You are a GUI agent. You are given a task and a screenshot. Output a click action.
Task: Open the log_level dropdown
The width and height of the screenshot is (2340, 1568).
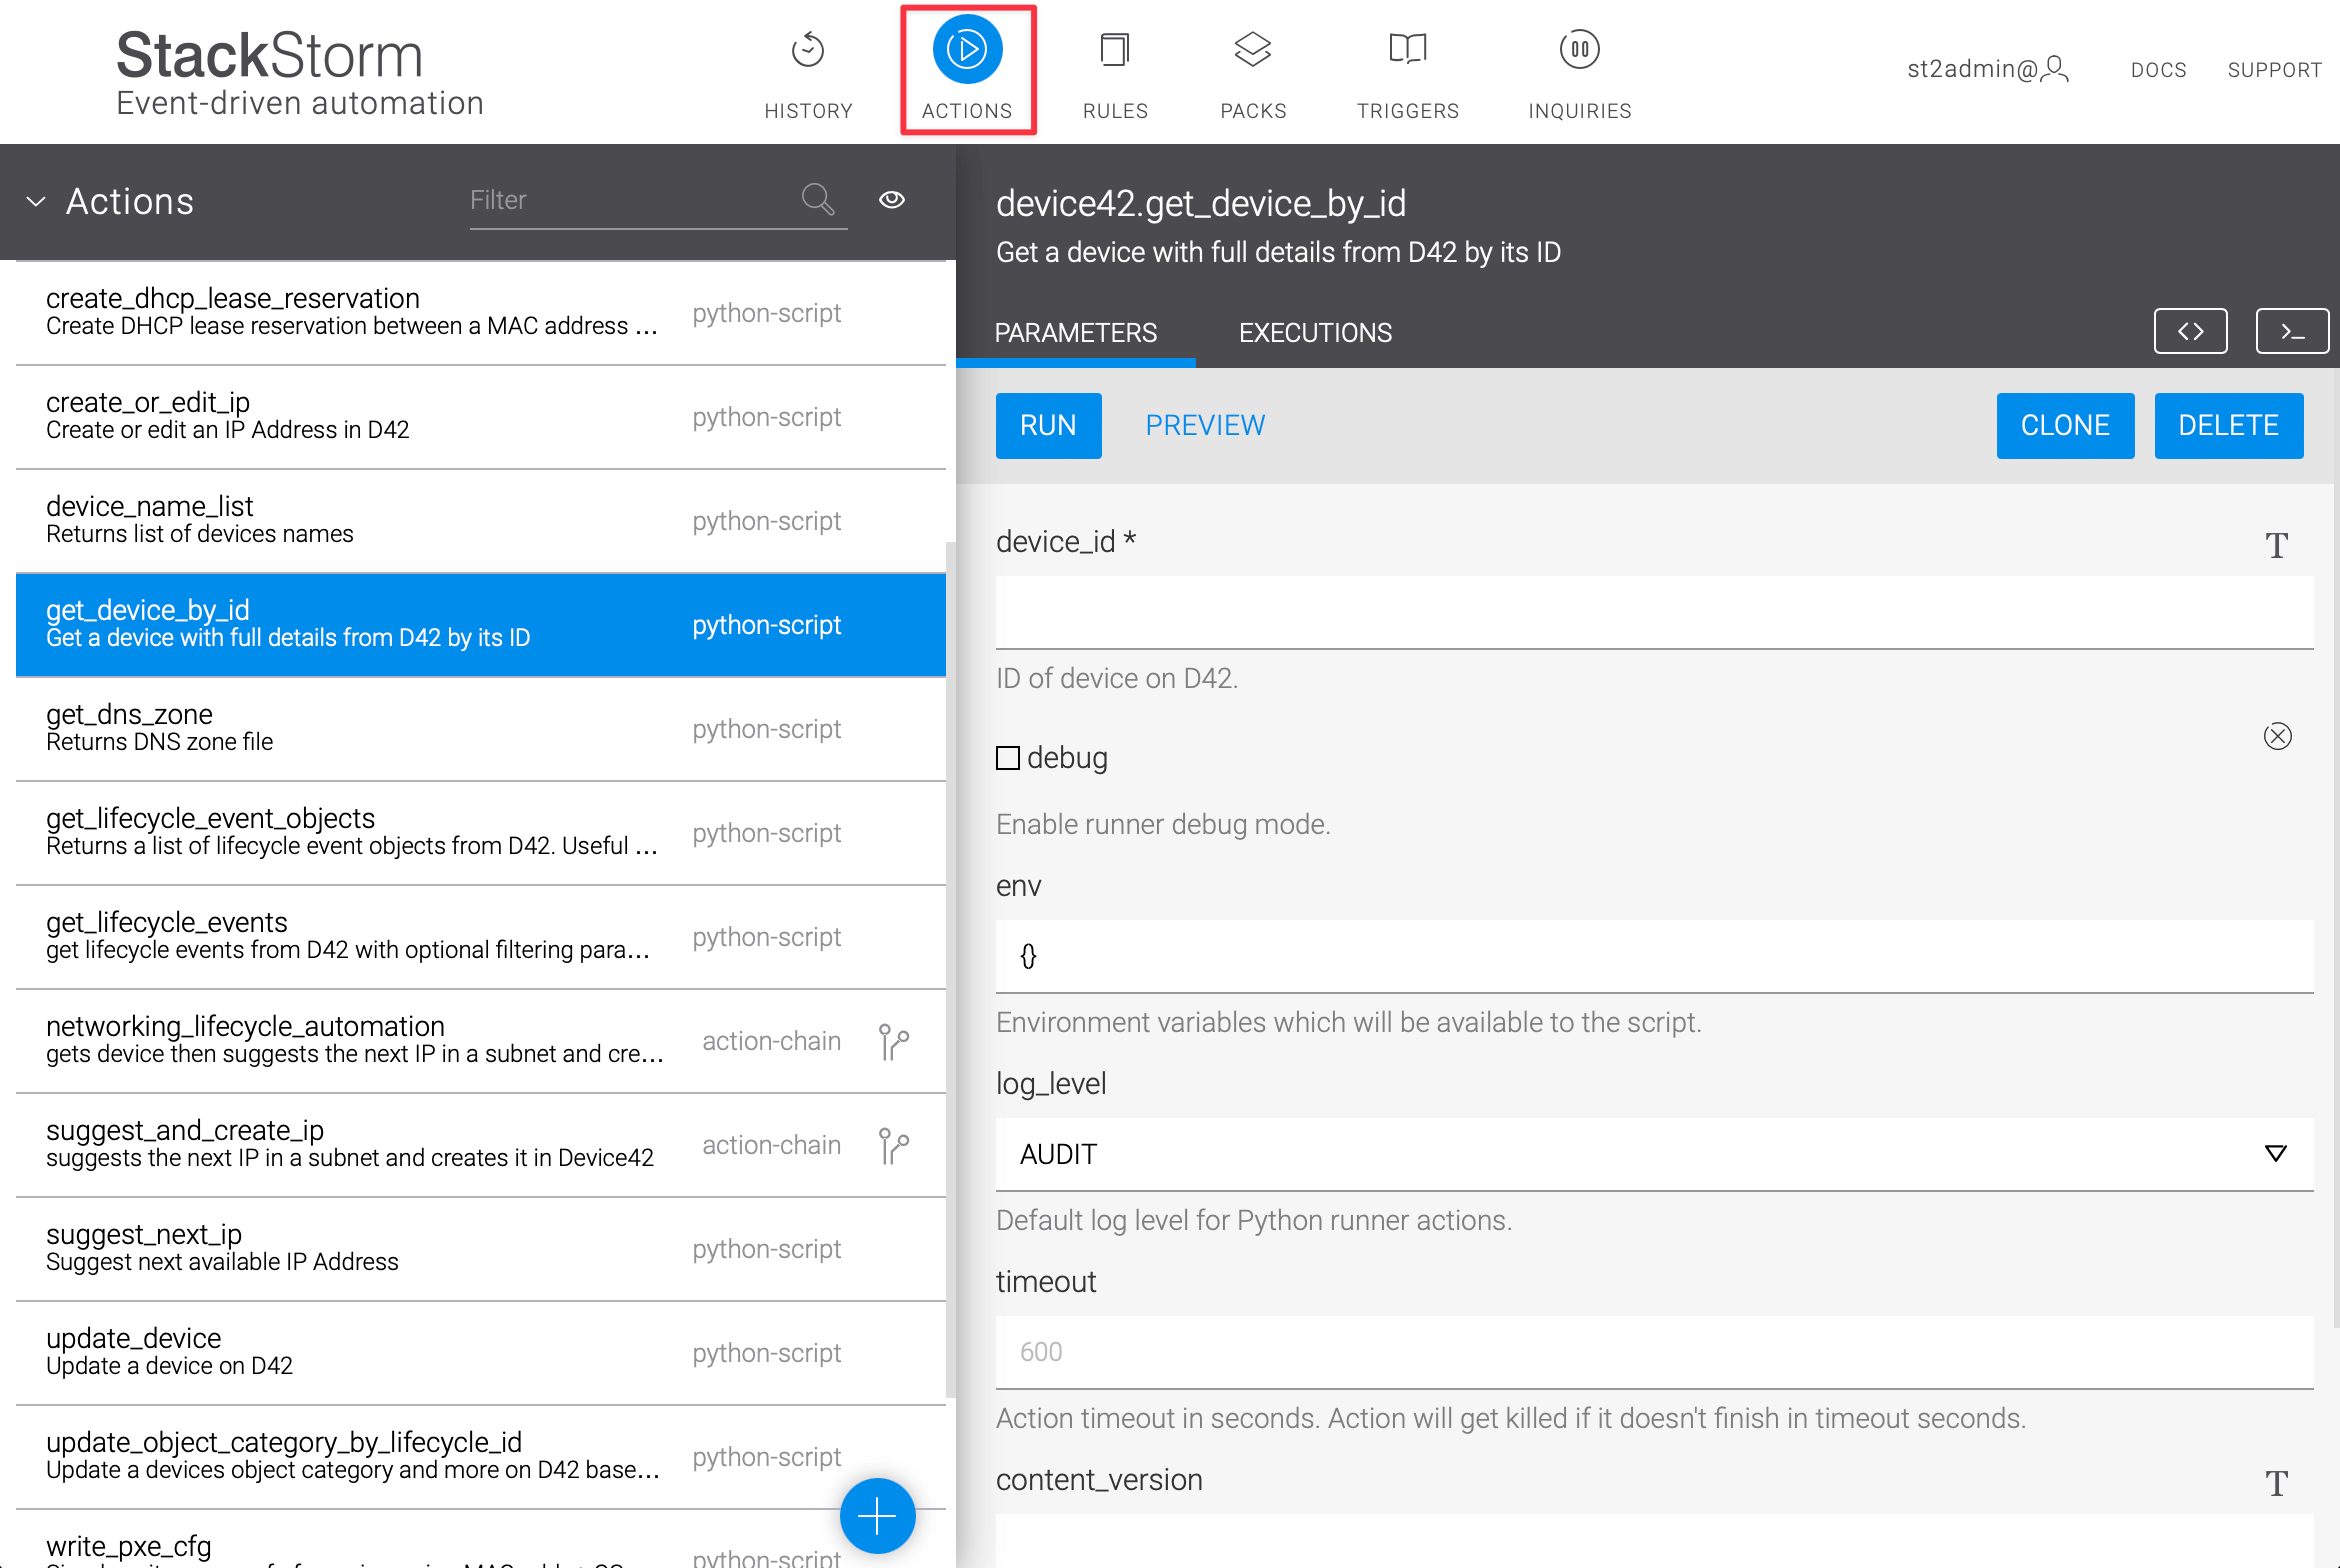2276,1154
